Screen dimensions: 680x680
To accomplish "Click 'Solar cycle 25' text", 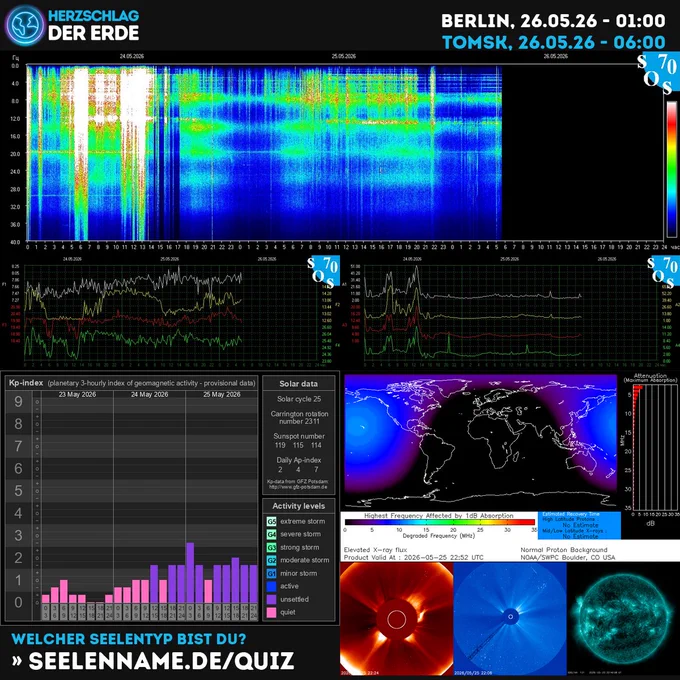I will pos(299,399).
